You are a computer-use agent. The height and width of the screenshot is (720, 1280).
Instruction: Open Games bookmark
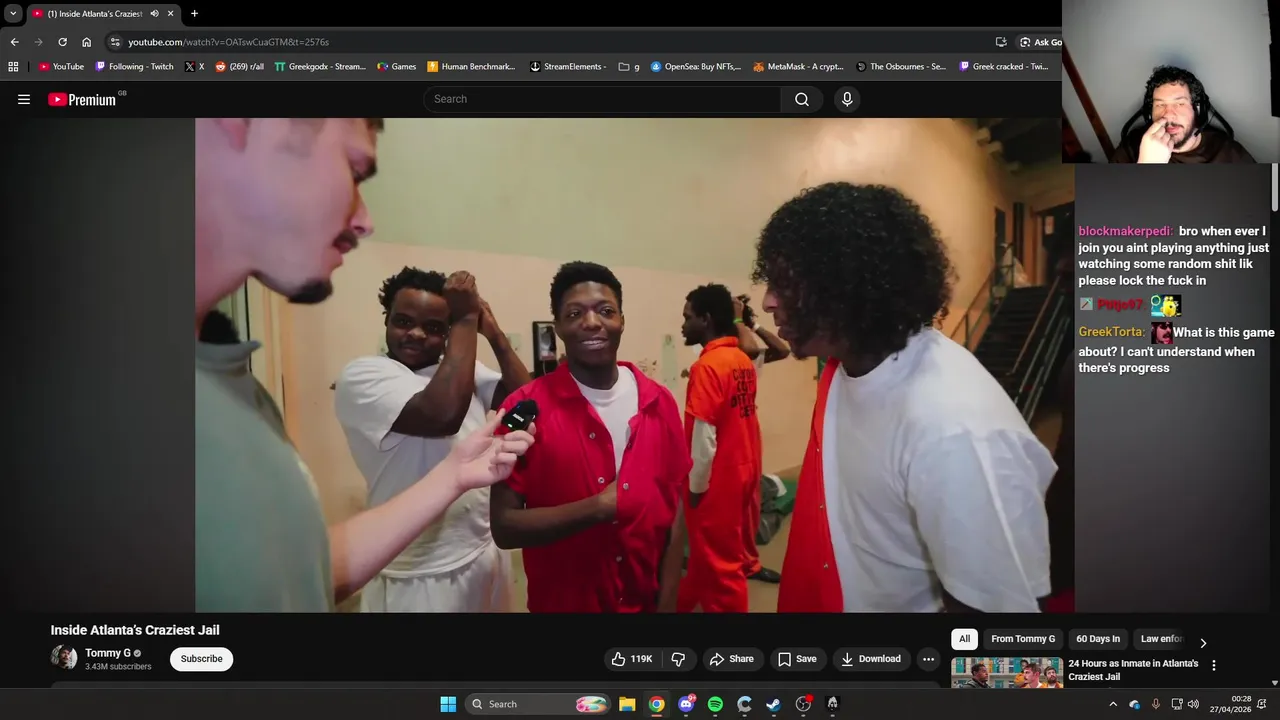396,67
